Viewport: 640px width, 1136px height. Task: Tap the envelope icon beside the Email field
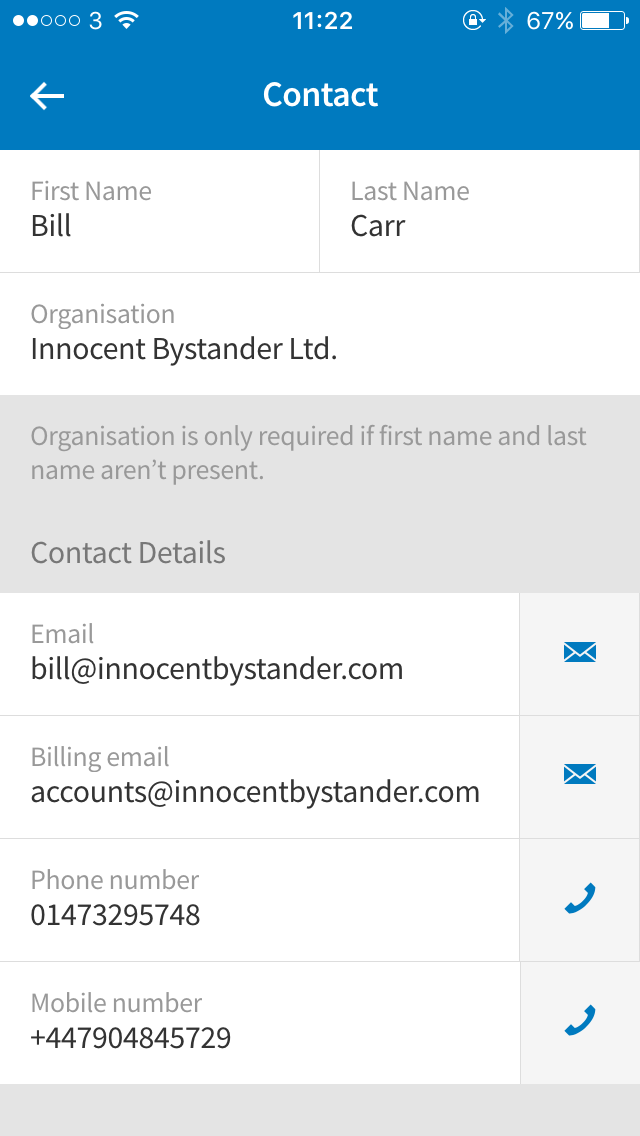coord(580,653)
